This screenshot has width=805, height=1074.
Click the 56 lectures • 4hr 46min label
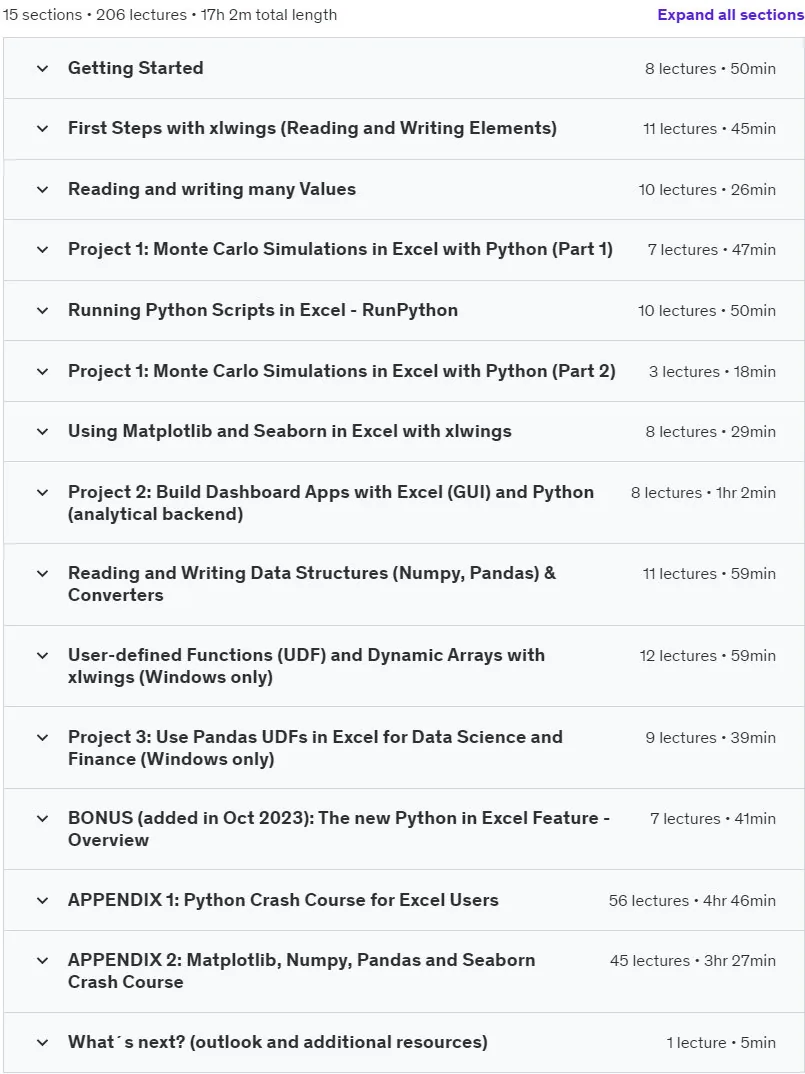point(692,901)
